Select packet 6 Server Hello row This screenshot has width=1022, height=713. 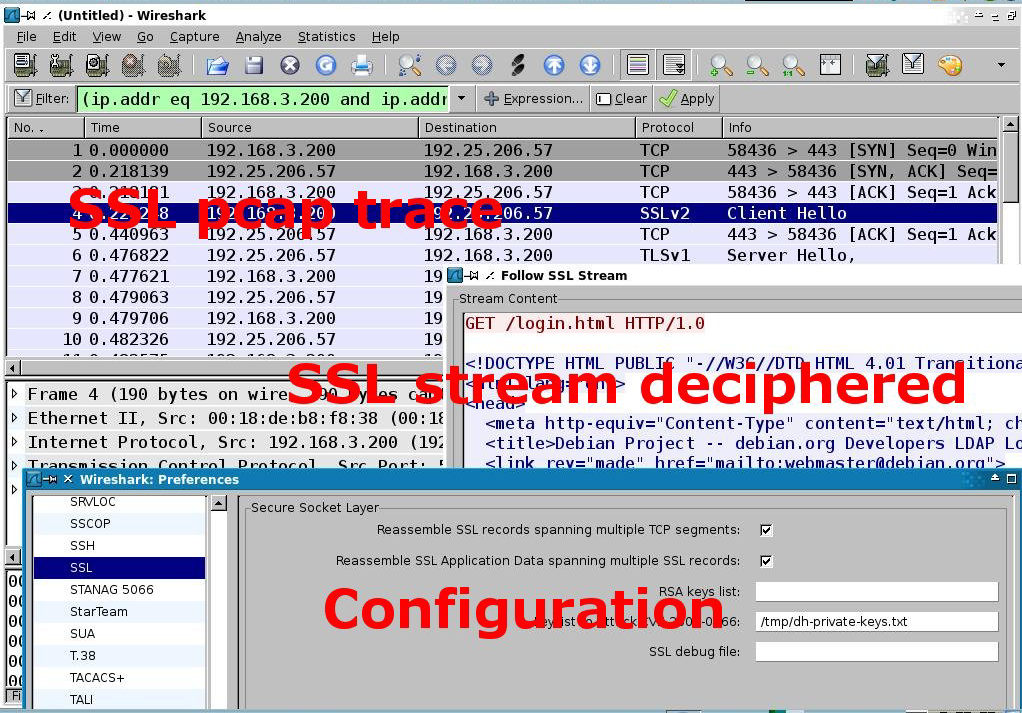502,255
